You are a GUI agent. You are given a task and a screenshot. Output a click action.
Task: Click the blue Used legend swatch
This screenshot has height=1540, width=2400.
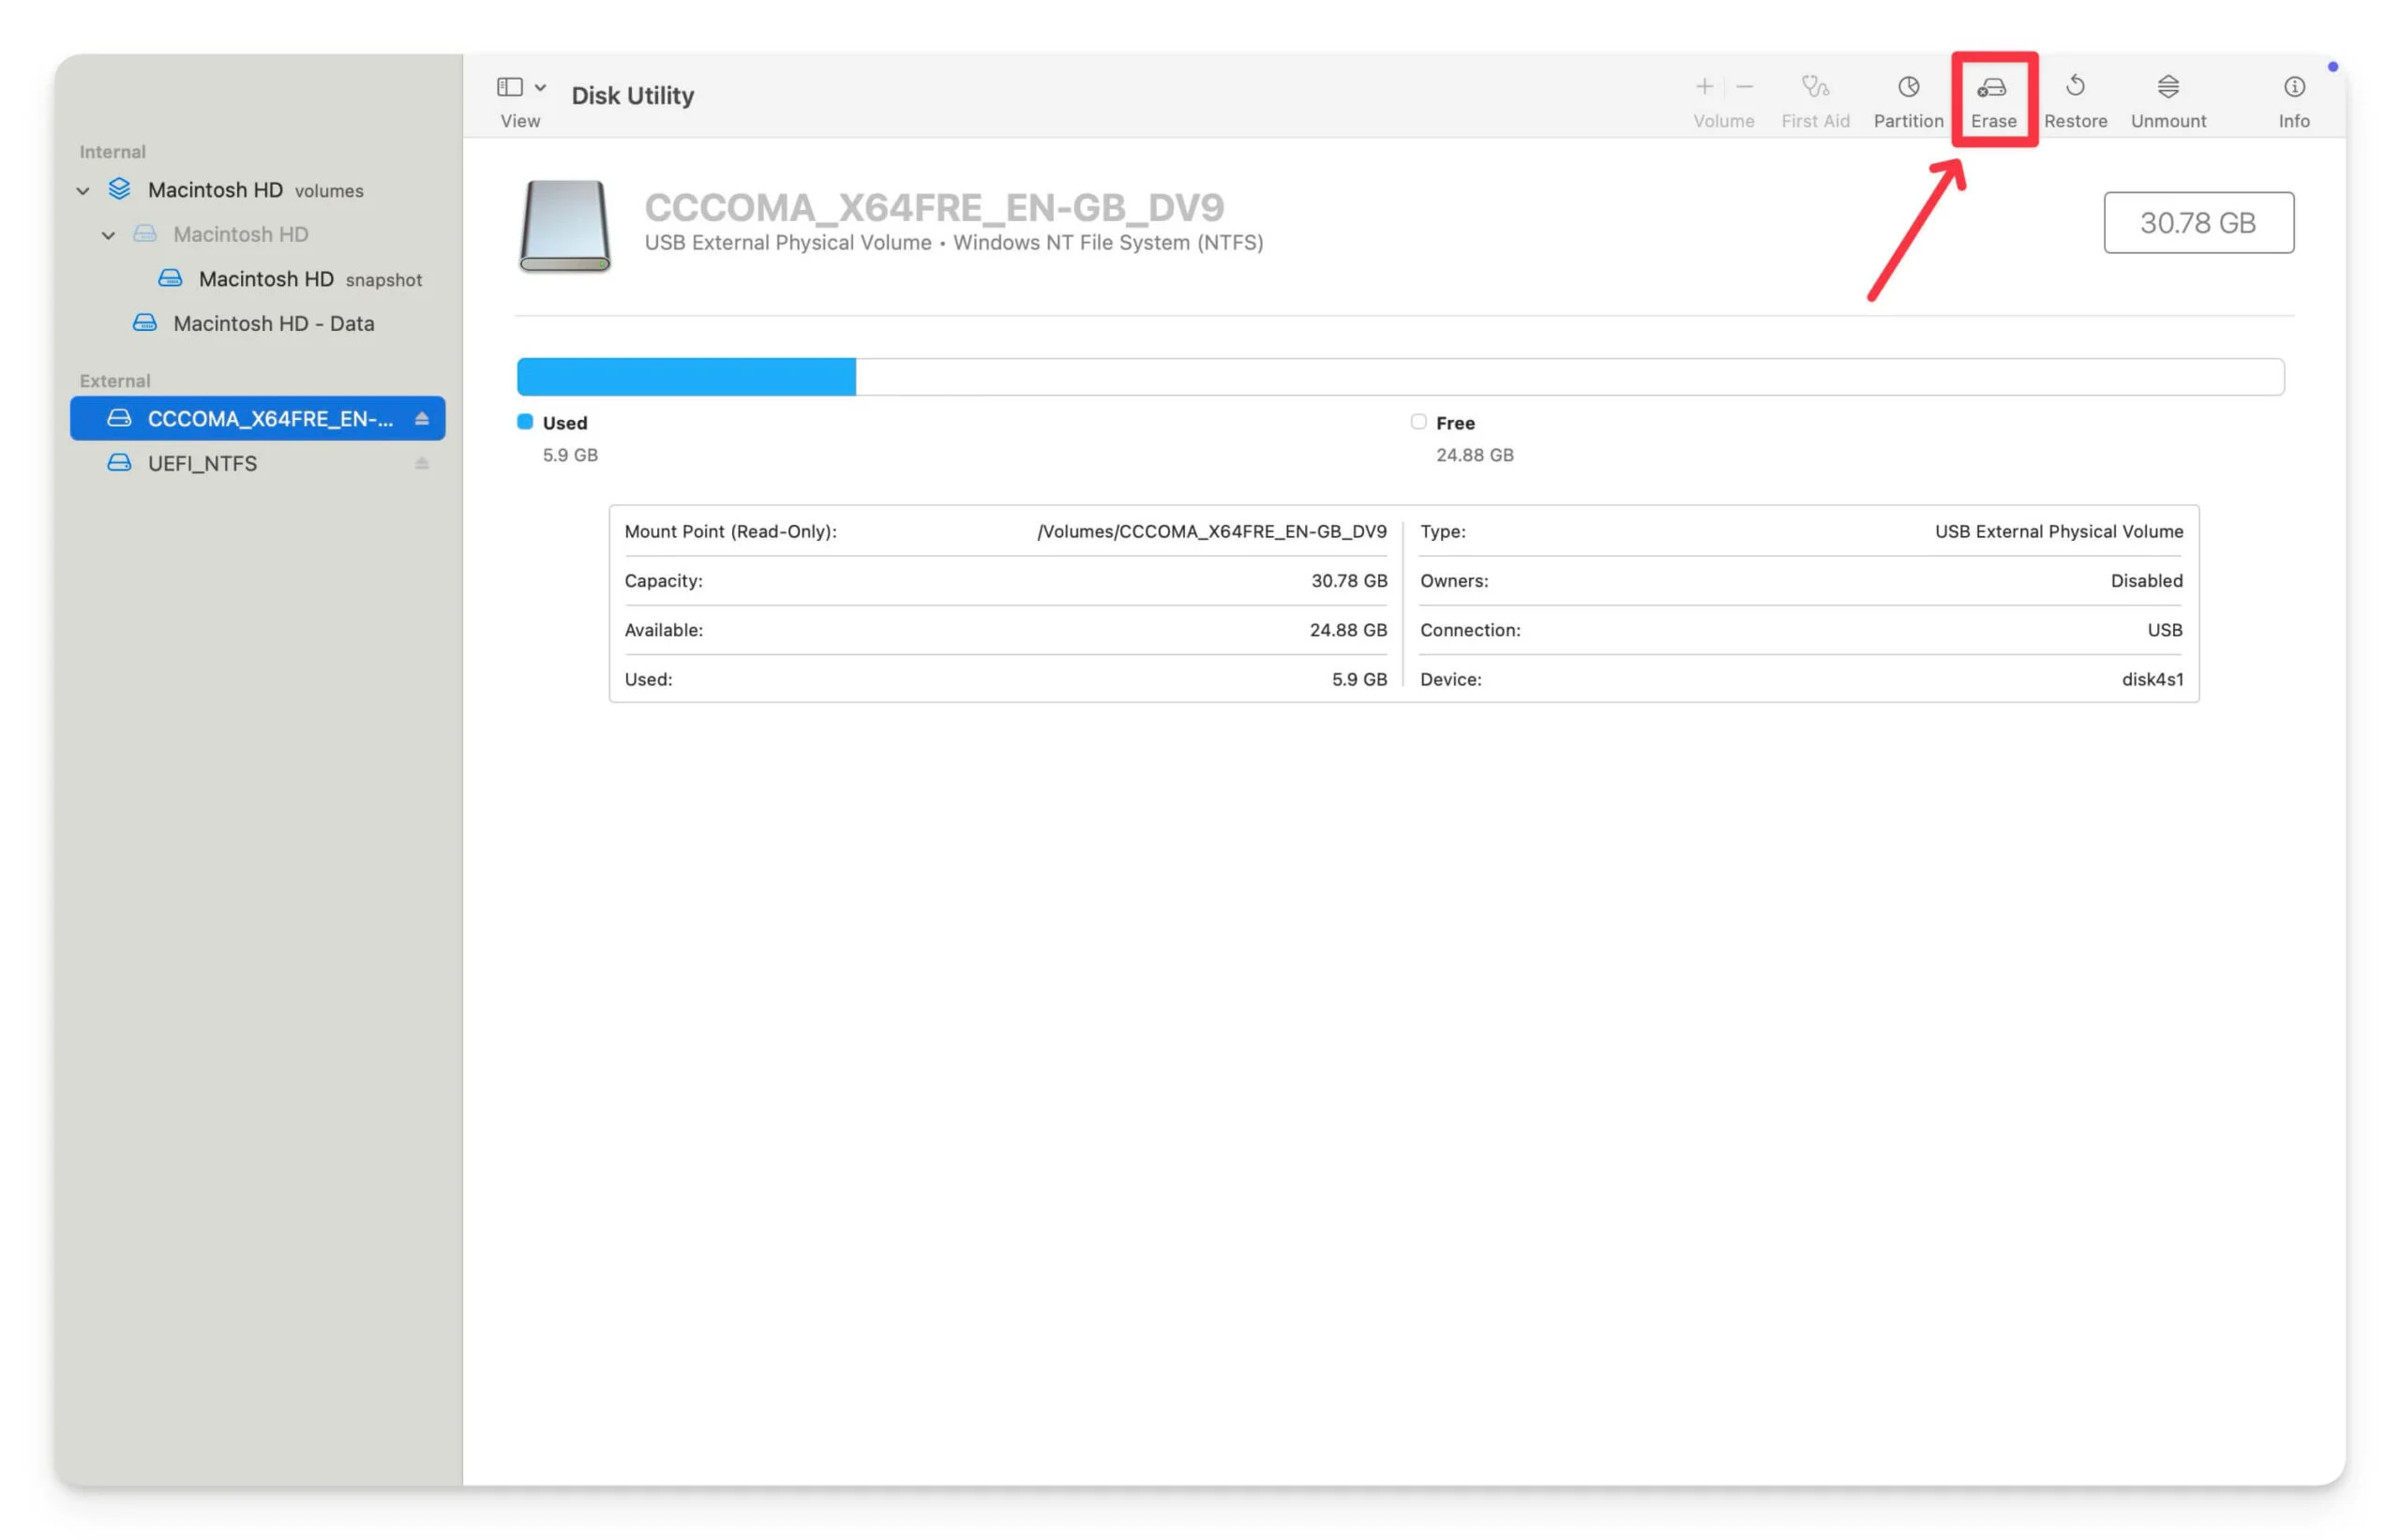click(524, 422)
